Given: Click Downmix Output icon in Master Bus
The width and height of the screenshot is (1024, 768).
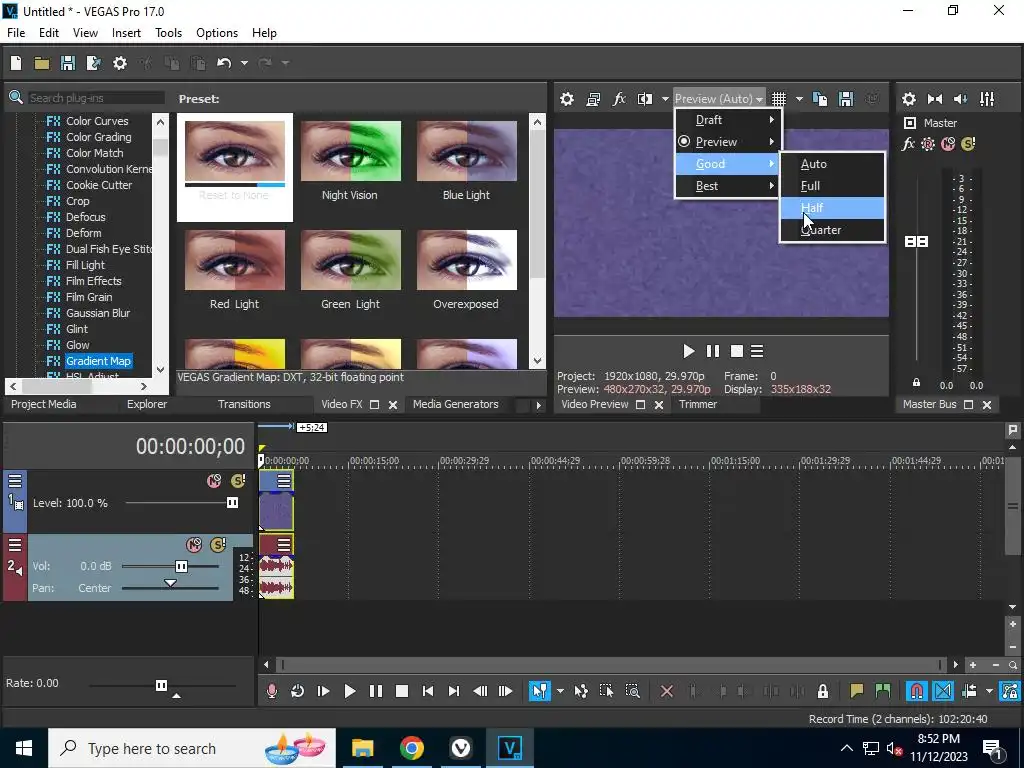Looking at the screenshot, I should click(935, 99).
